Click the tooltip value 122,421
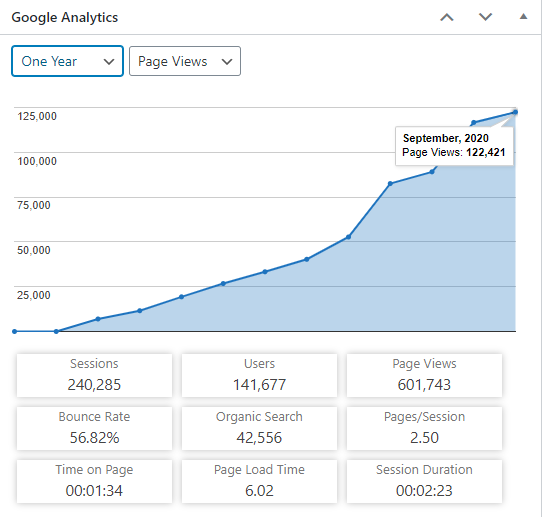Viewport: 542px width, 517px height. tap(486, 152)
